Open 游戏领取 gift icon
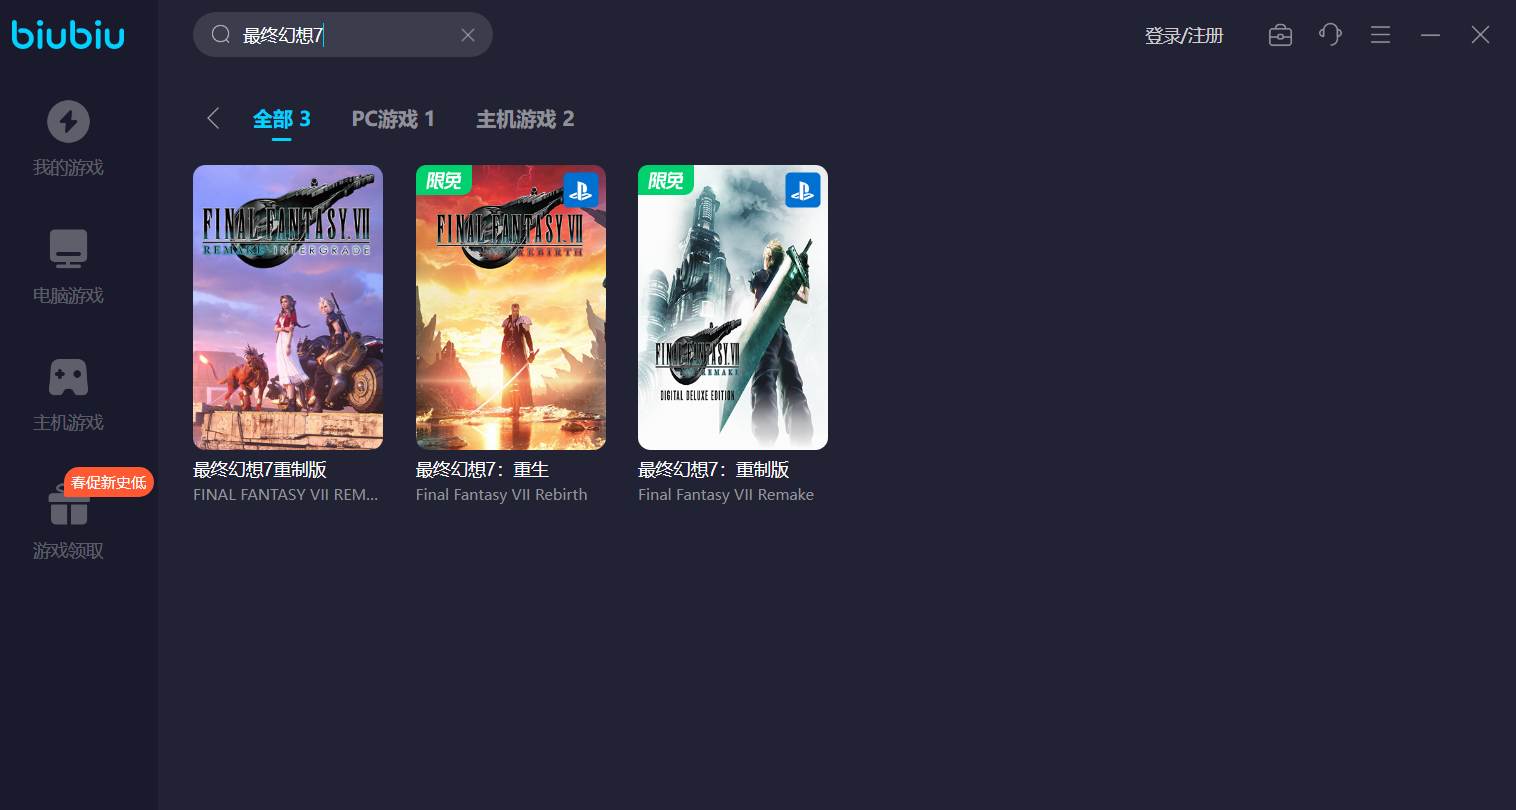This screenshot has width=1516, height=810. tap(68, 505)
